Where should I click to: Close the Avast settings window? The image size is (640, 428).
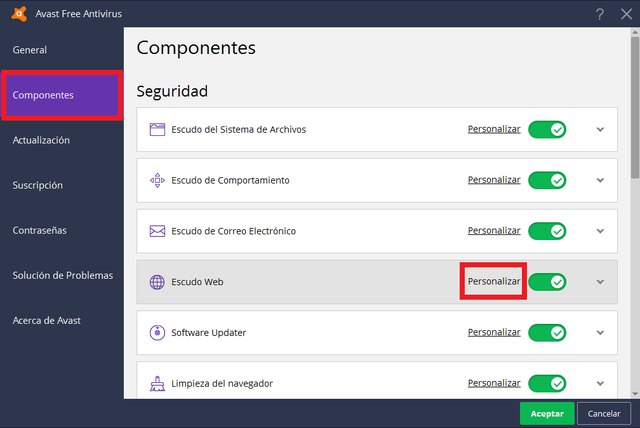[x=626, y=14]
